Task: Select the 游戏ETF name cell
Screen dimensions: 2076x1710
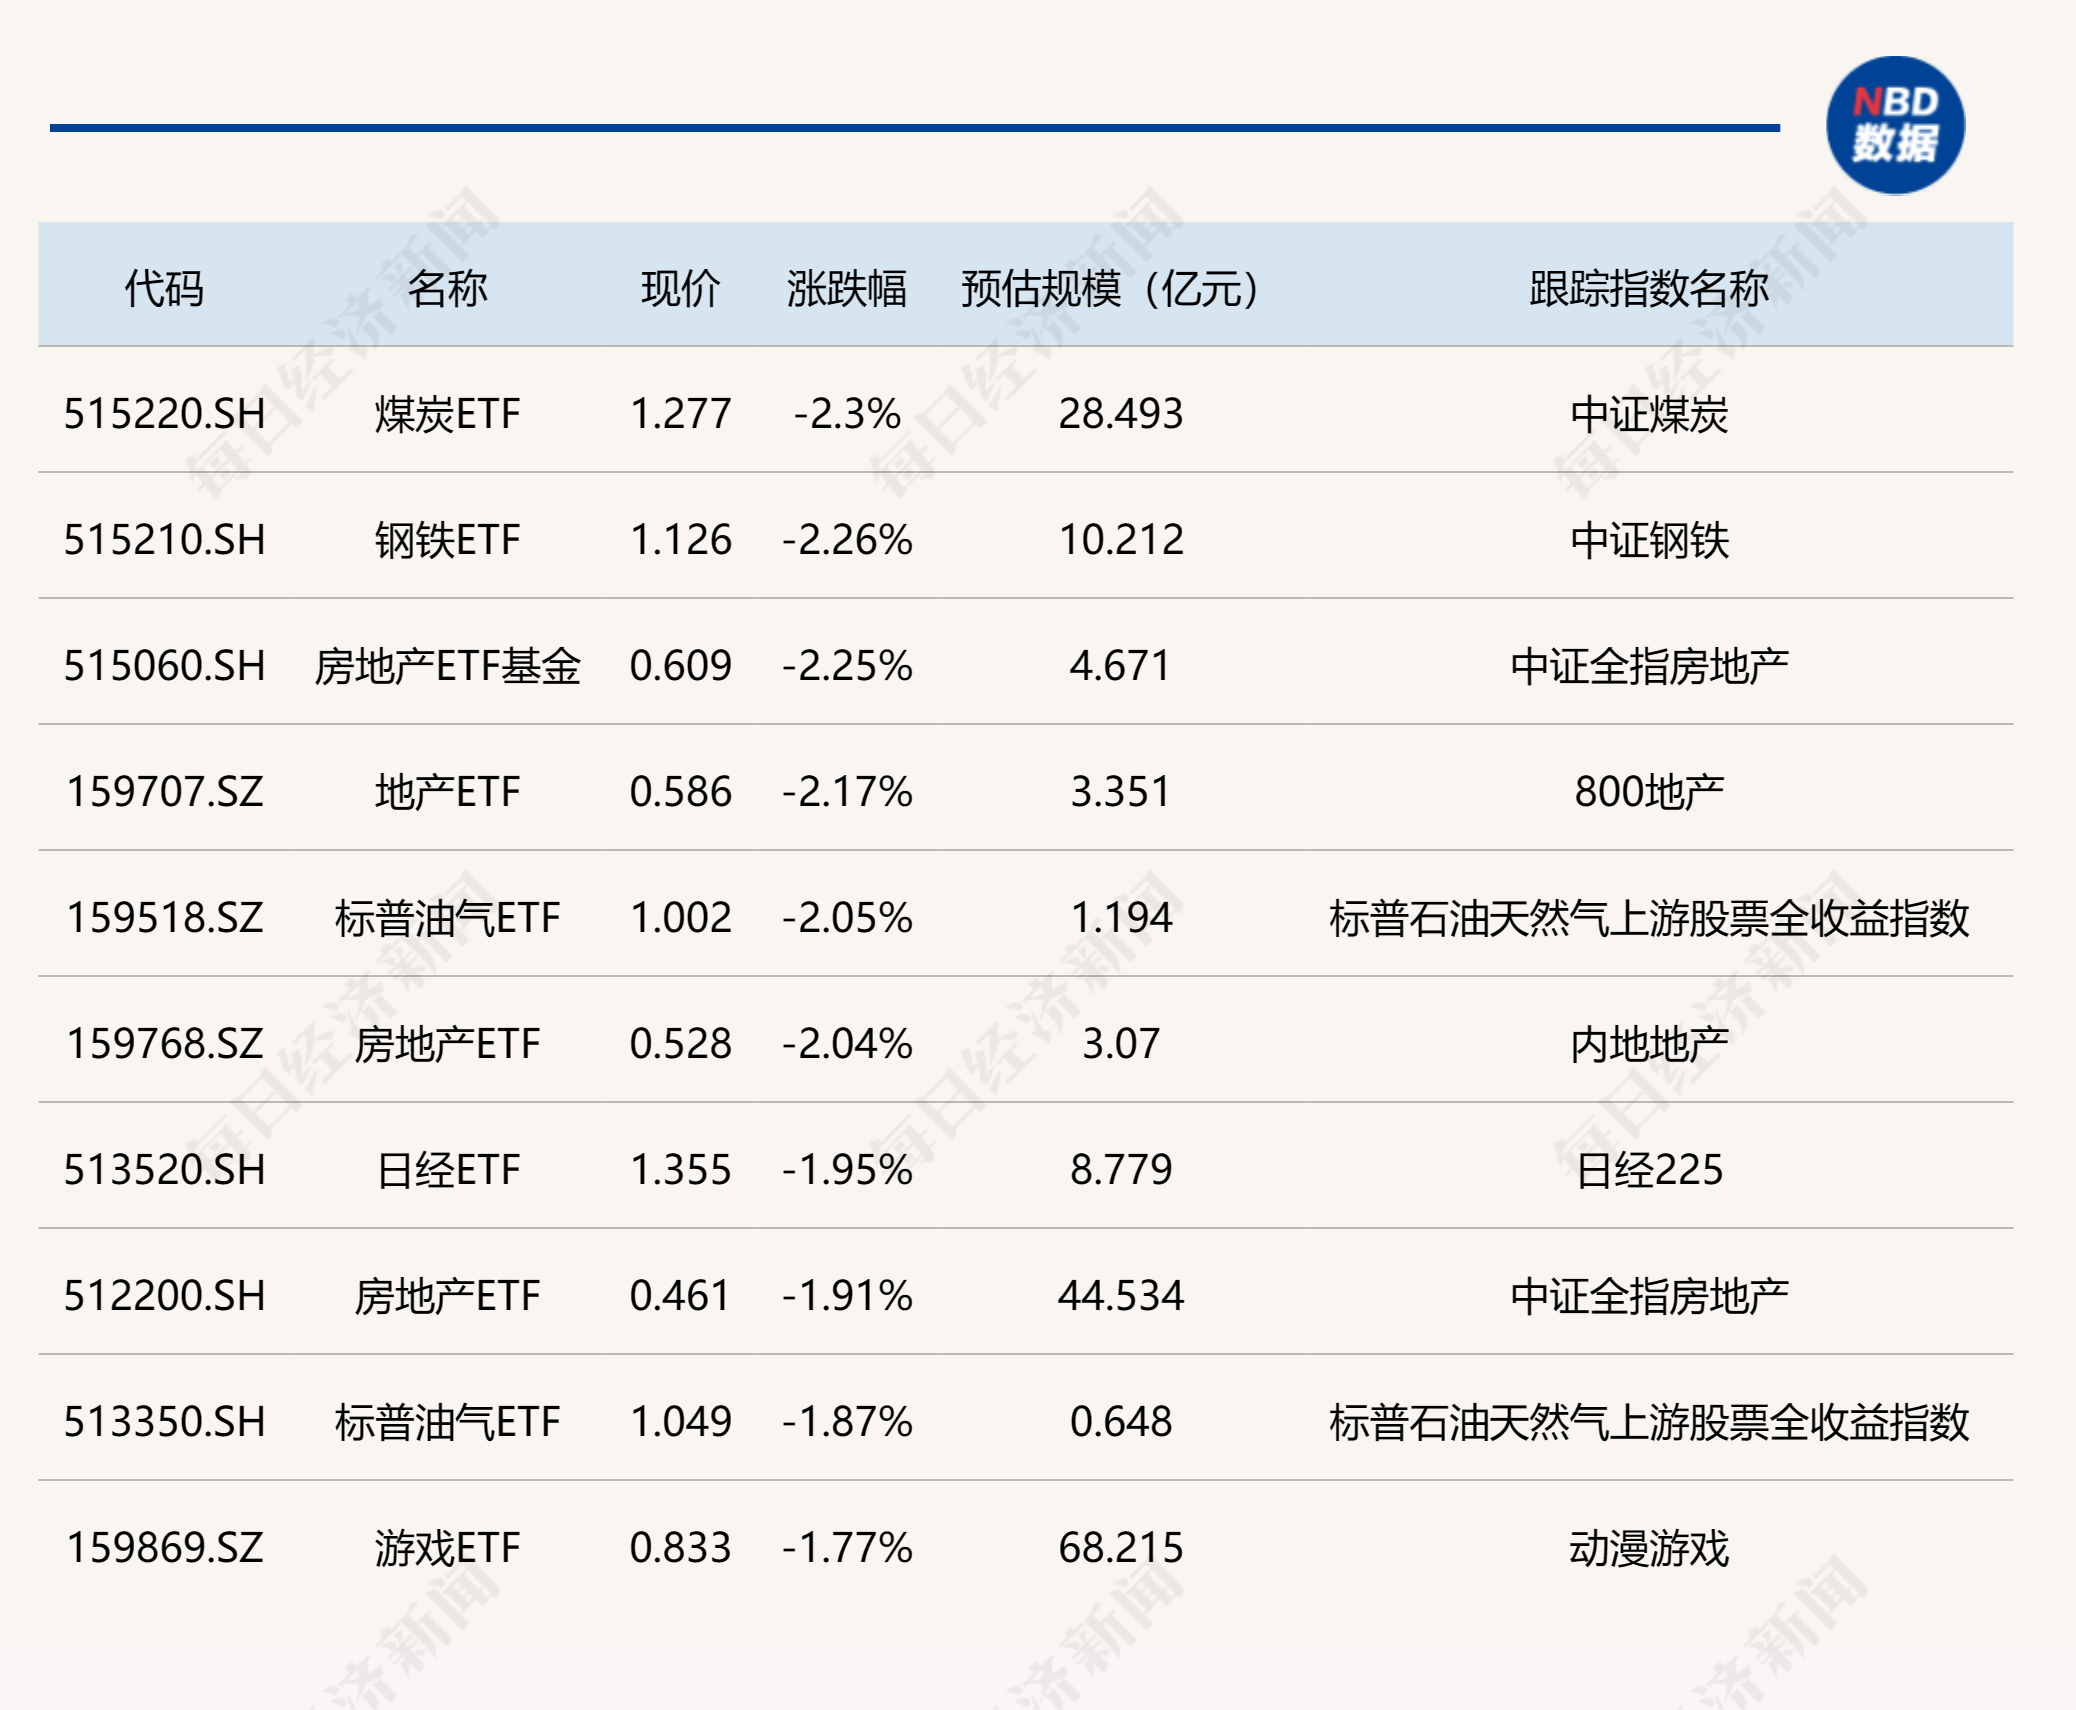Action: [447, 1548]
